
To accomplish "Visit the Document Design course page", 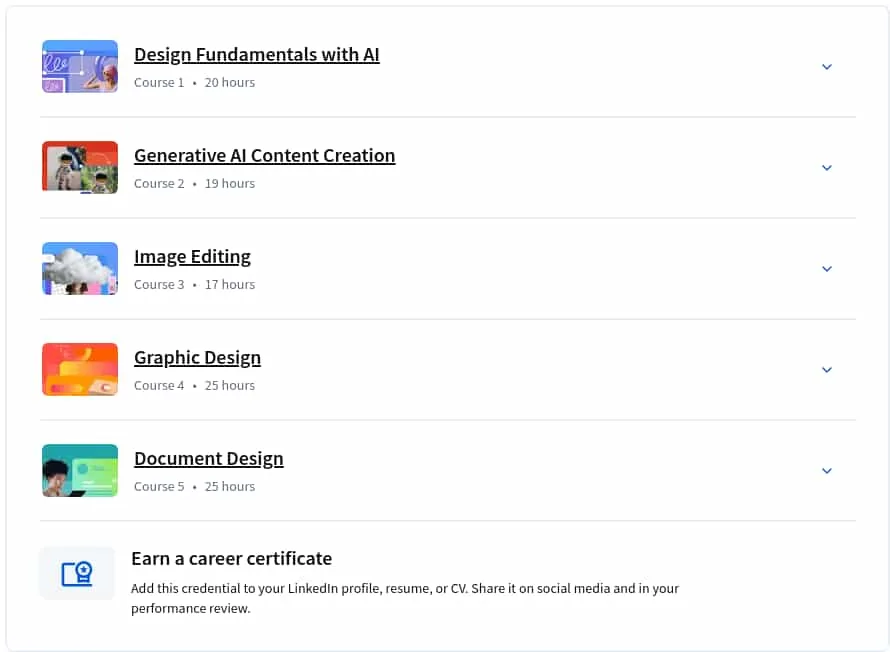I will click(209, 459).
